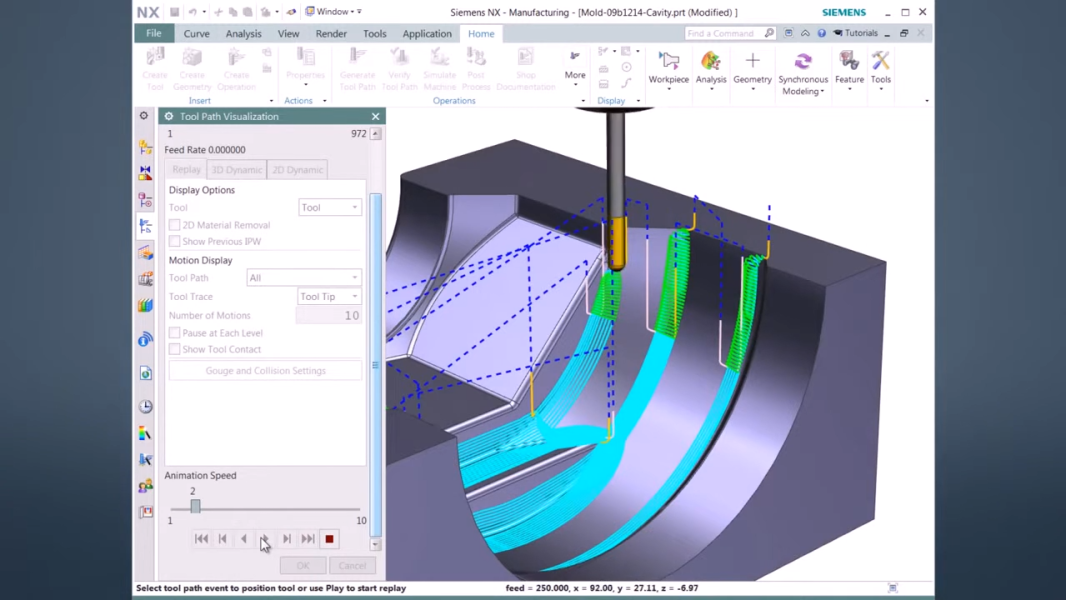Open the blue wireless HD3D sidebar tab
This screenshot has width=1066, height=600.
click(x=145, y=340)
